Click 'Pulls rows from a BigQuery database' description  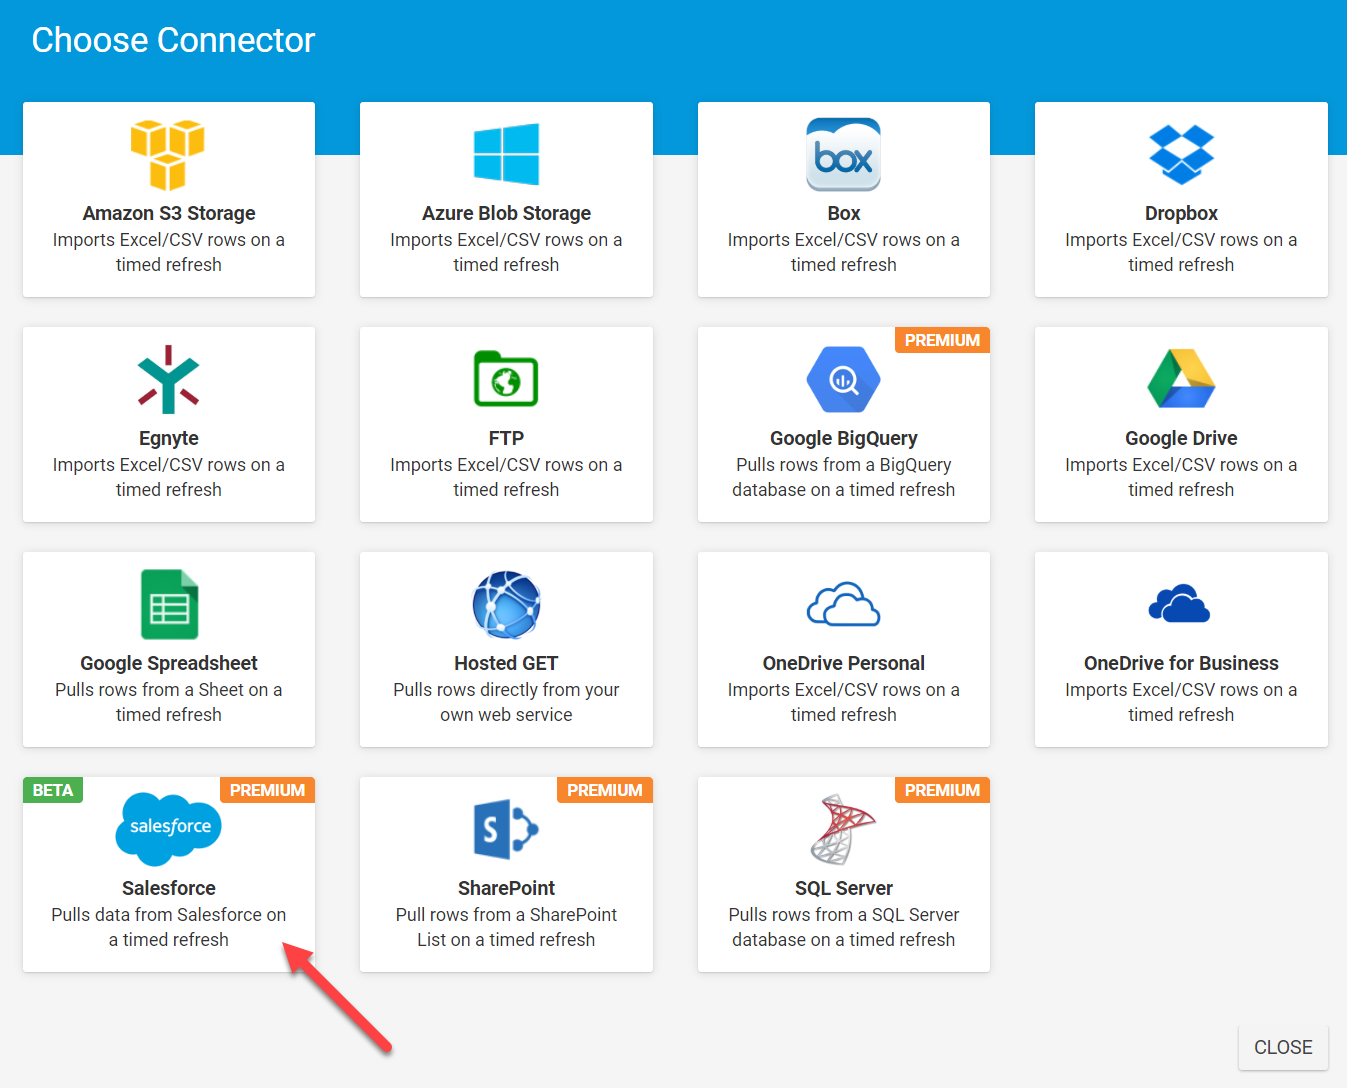(x=844, y=477)
